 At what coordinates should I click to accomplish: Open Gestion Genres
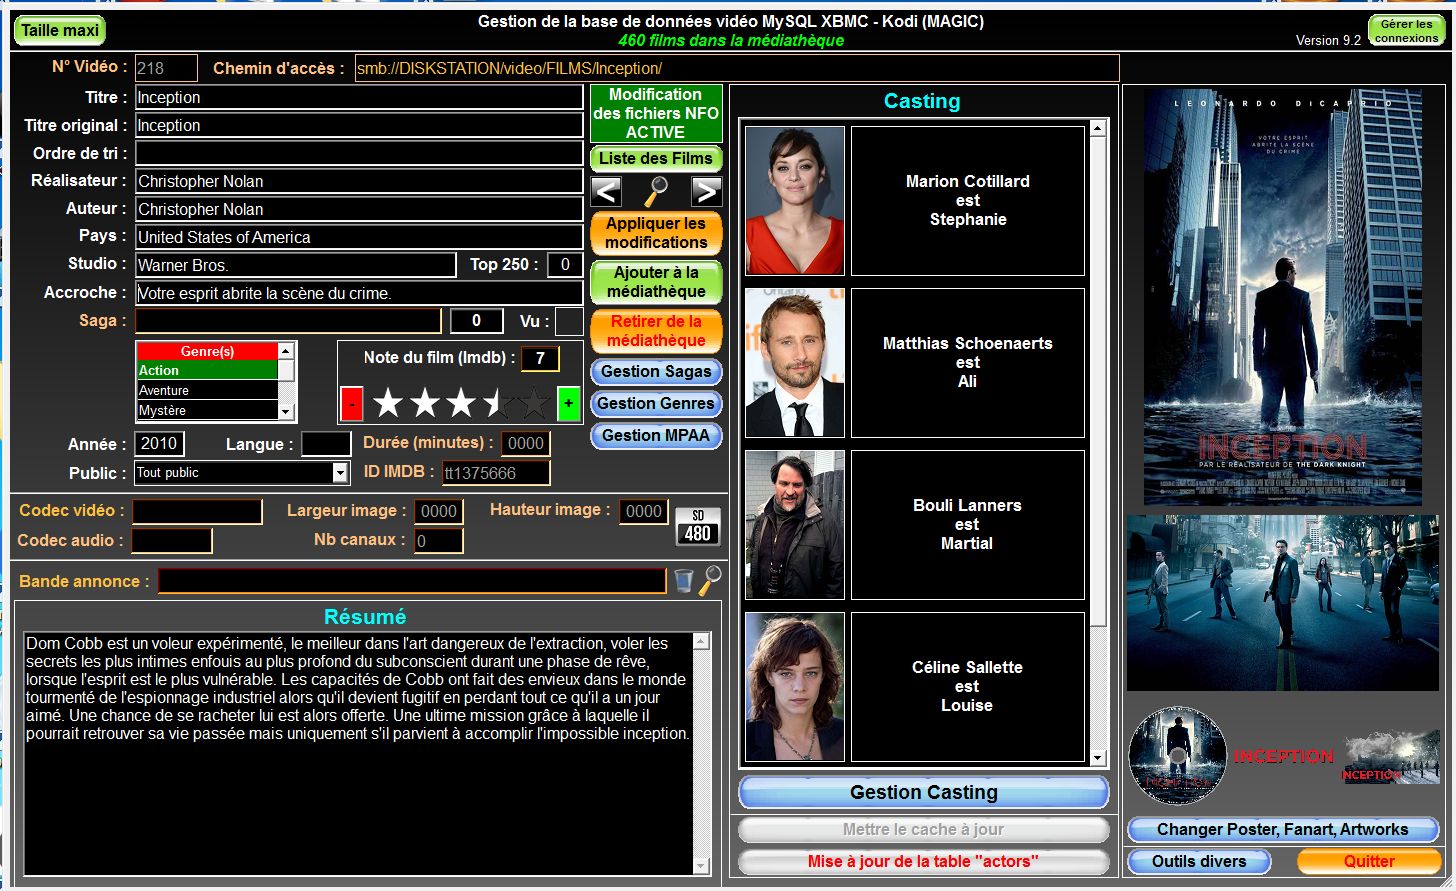click(x=656, y=403)
